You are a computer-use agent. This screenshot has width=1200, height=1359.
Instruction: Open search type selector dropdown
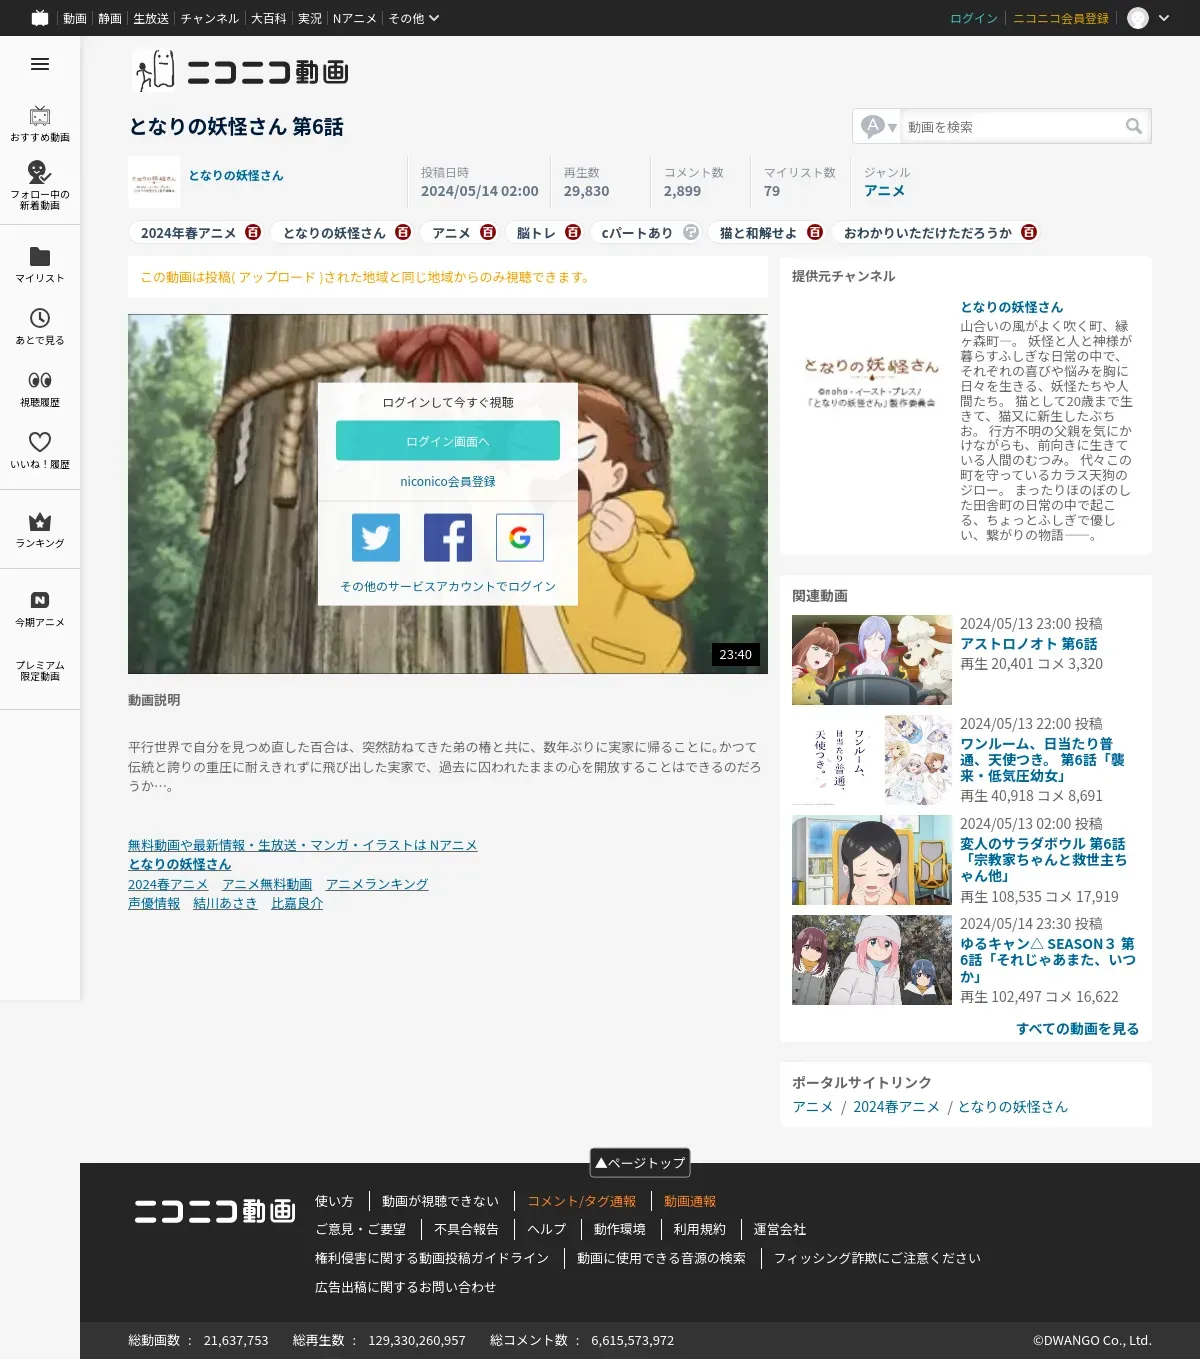[x=878, y=126]
